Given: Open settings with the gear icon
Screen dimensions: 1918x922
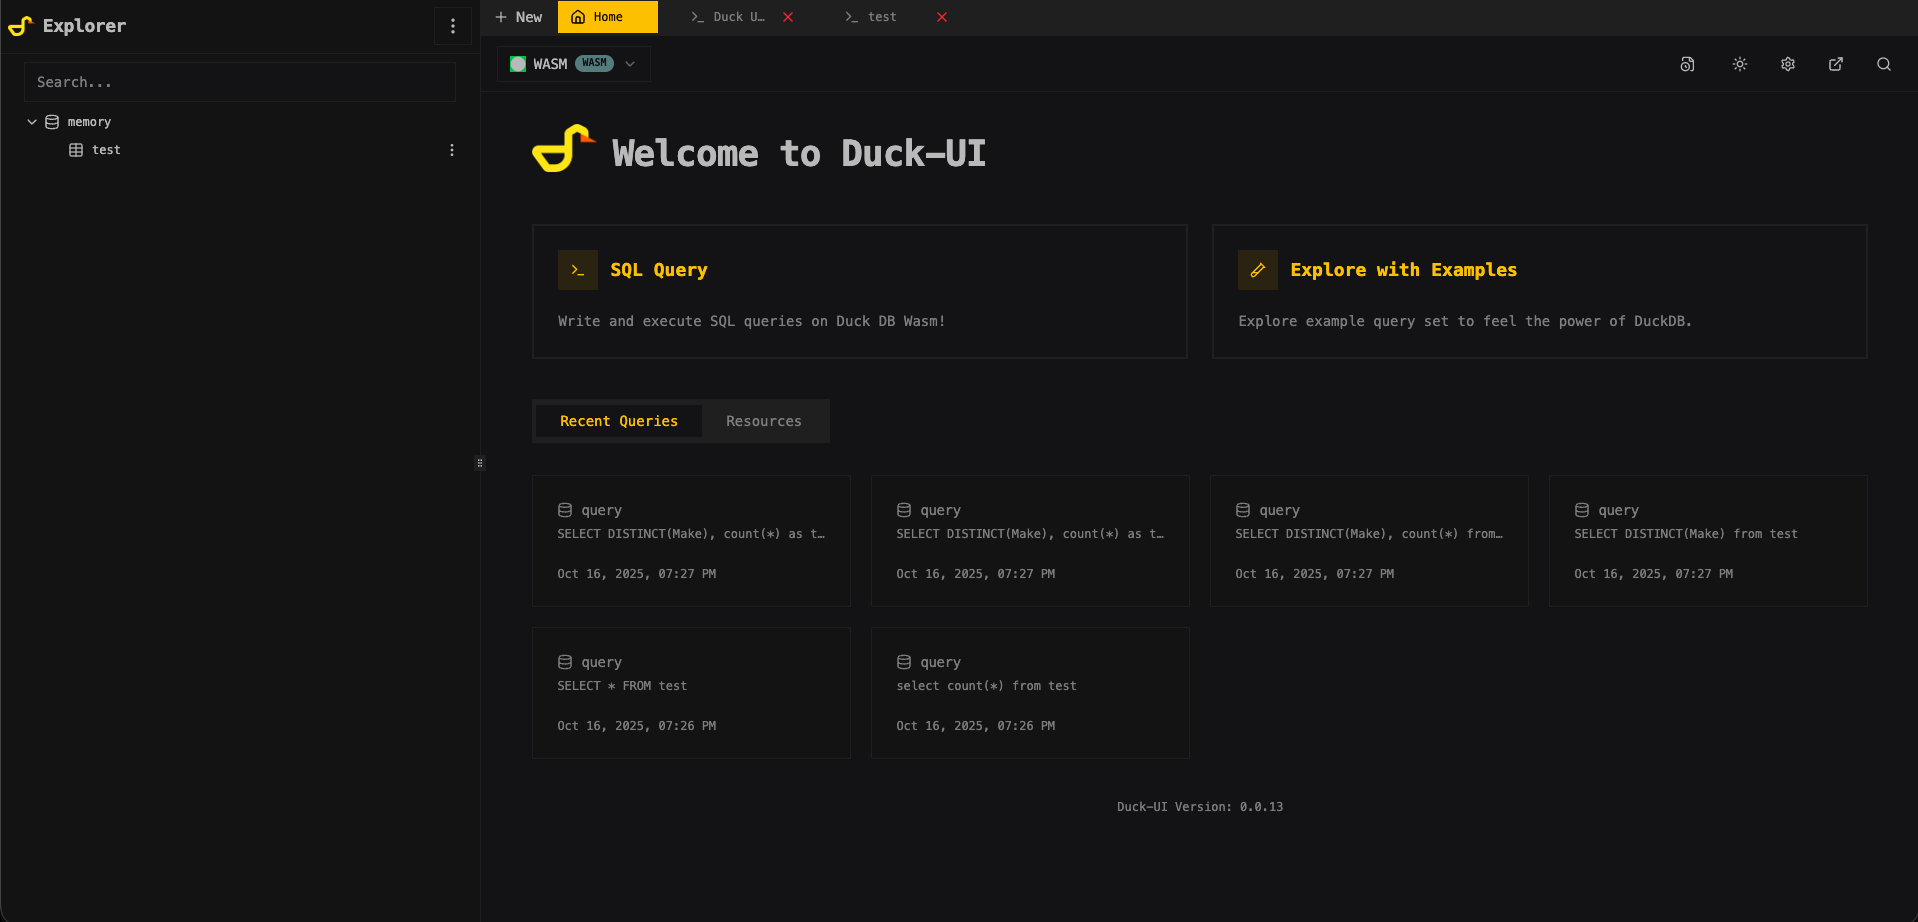Looking at the screenshot, I should pyautogui.click(x=1787, y=64).
